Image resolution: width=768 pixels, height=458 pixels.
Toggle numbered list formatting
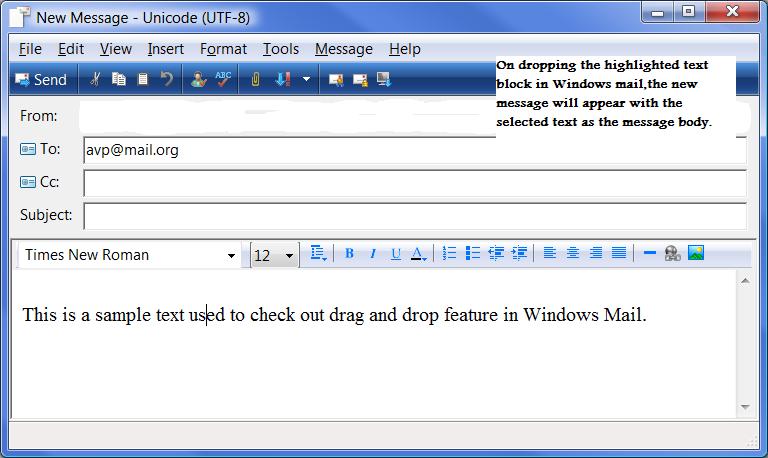pos(449,253)
